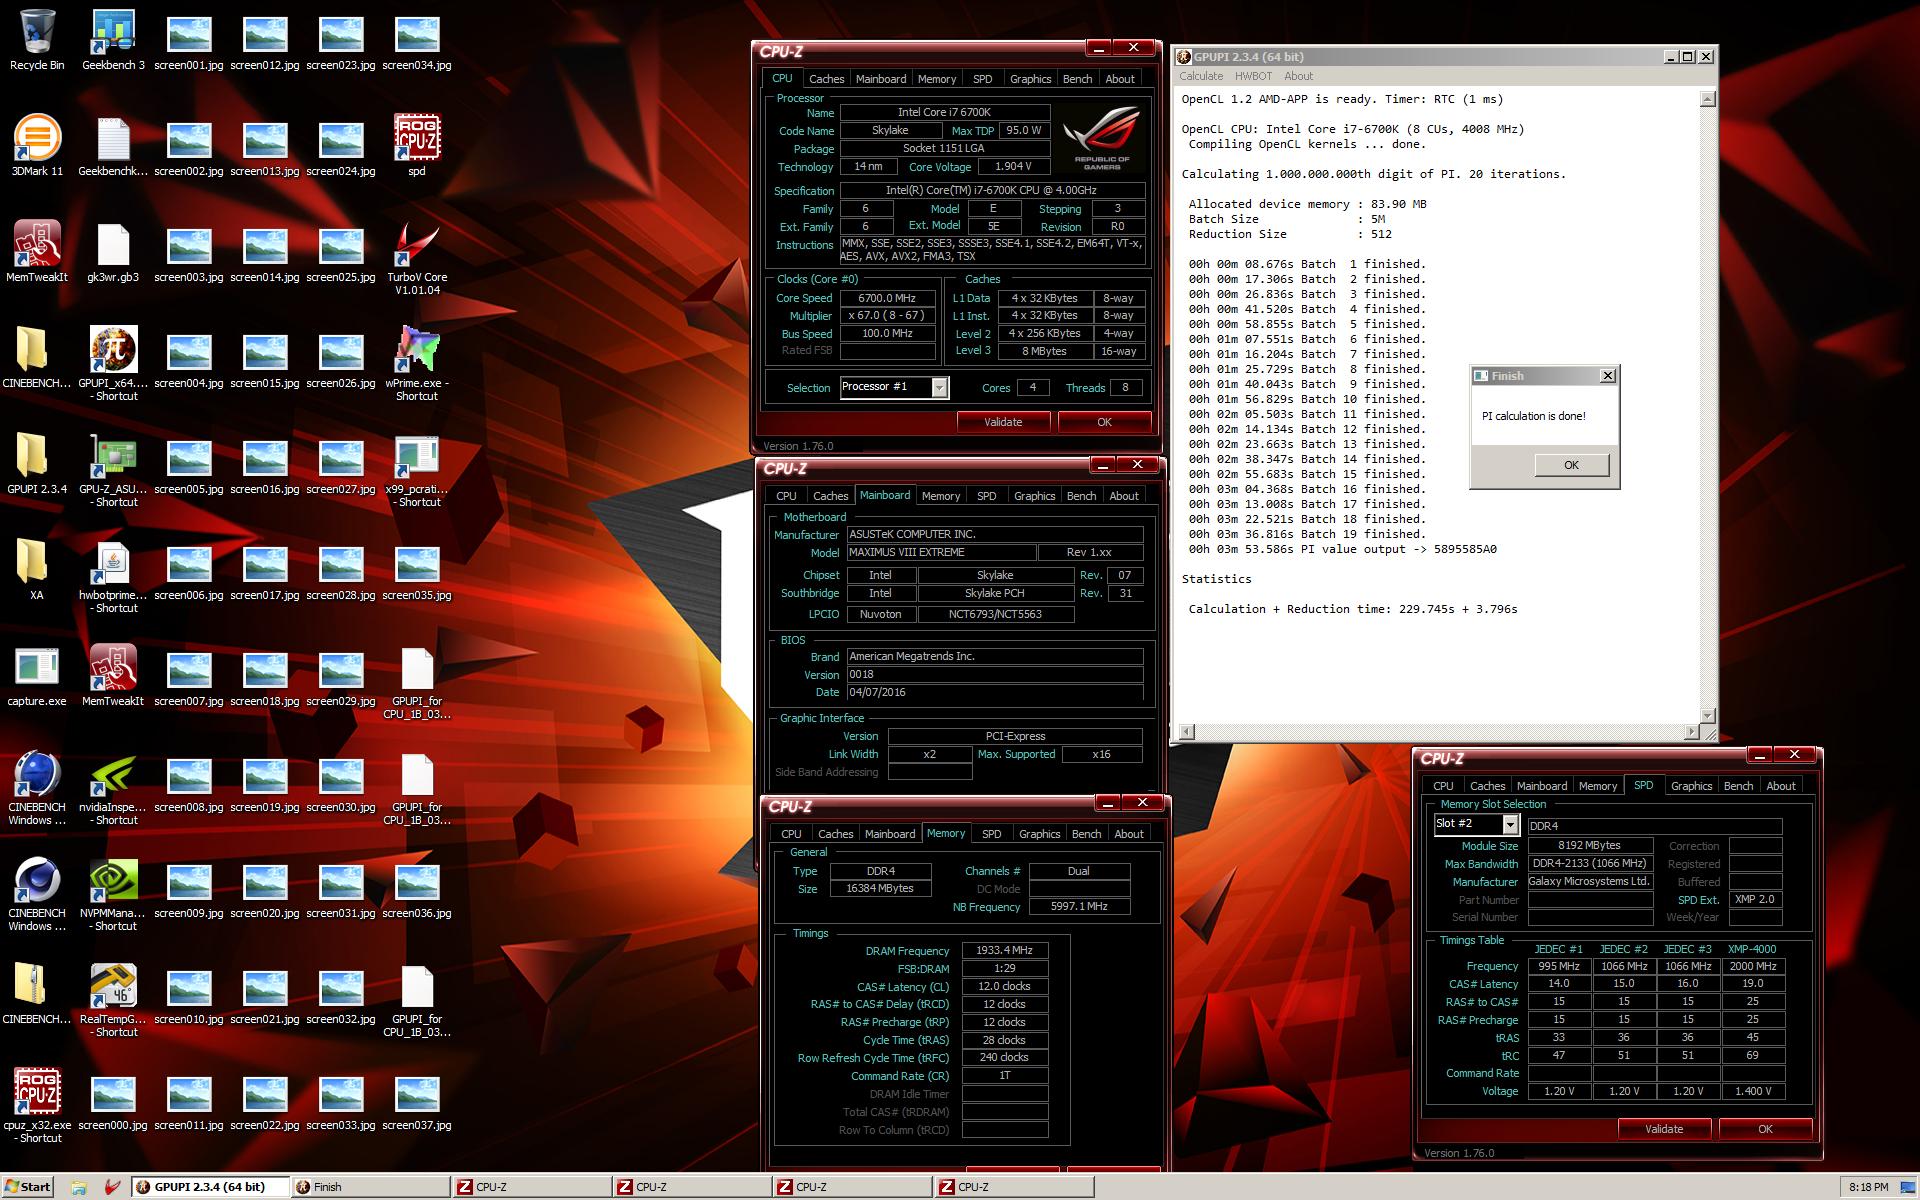Switch to Caches tab in top CPU-Z window
Viewport: 1920px width, 1200px height.
click(826, 79)
